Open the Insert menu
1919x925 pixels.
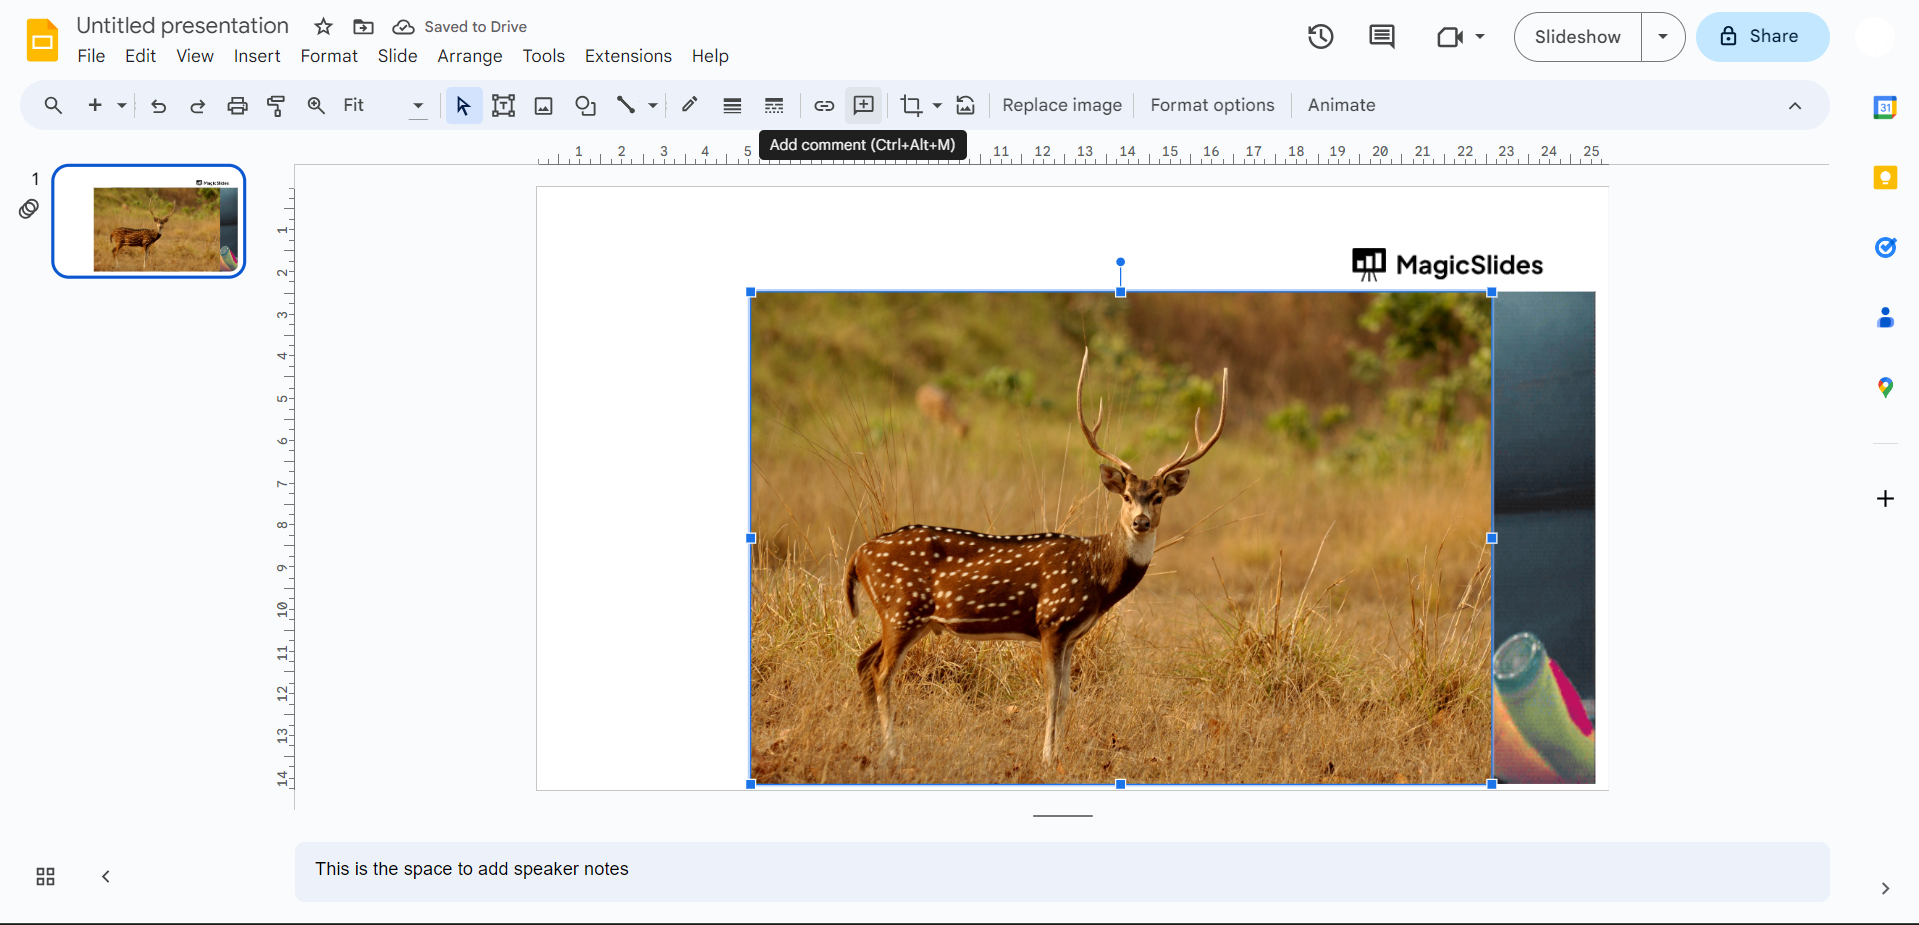[x=257, y=56]
